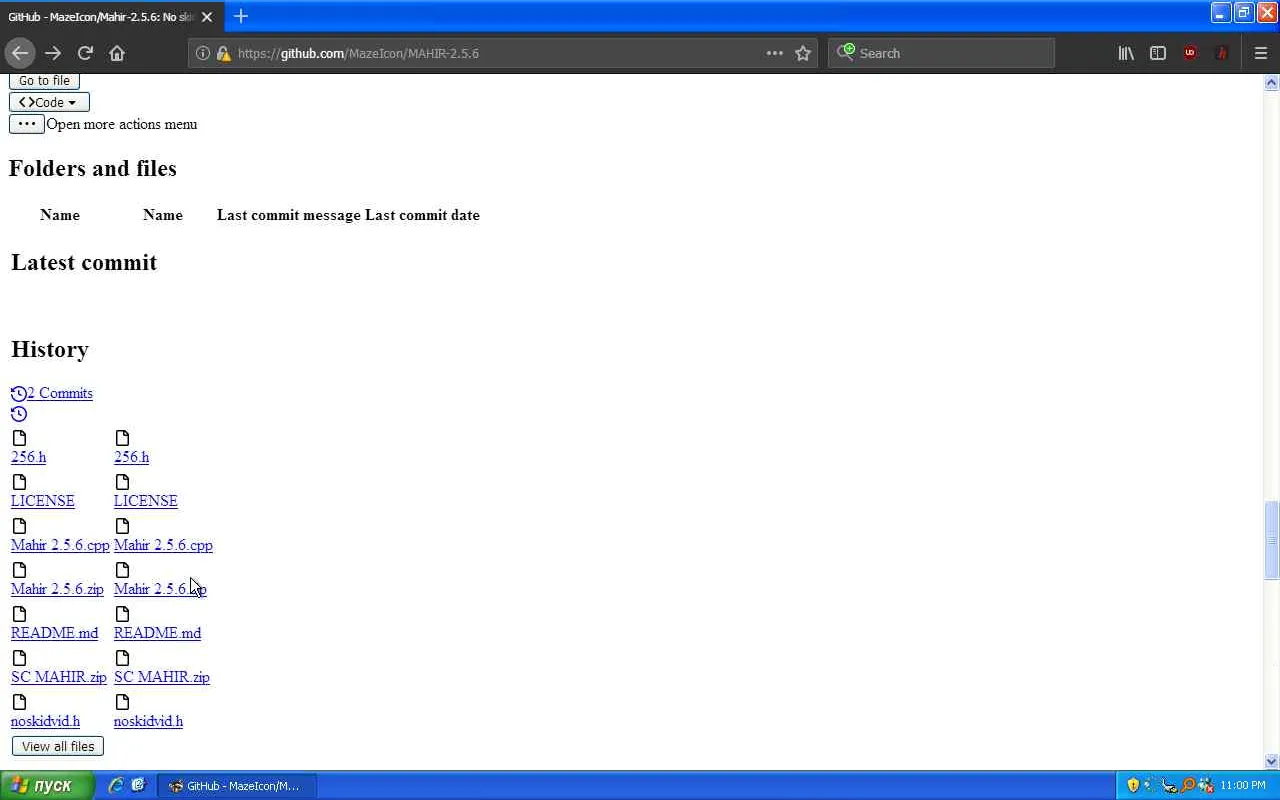1280x800 pixels.
Task: Open a new browser tab
Action: pos(240,16)
